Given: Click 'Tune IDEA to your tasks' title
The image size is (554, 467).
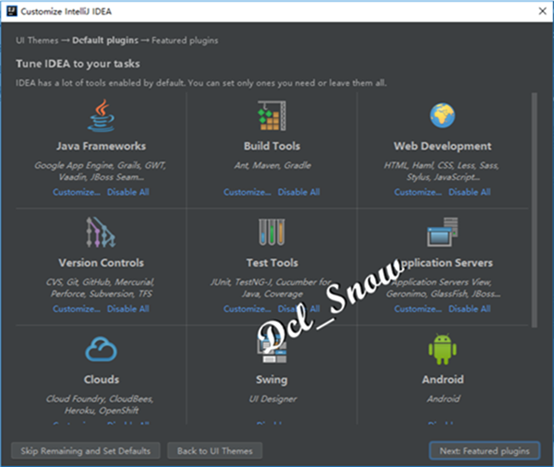Looking at the screenshot, I should (78, 64).
